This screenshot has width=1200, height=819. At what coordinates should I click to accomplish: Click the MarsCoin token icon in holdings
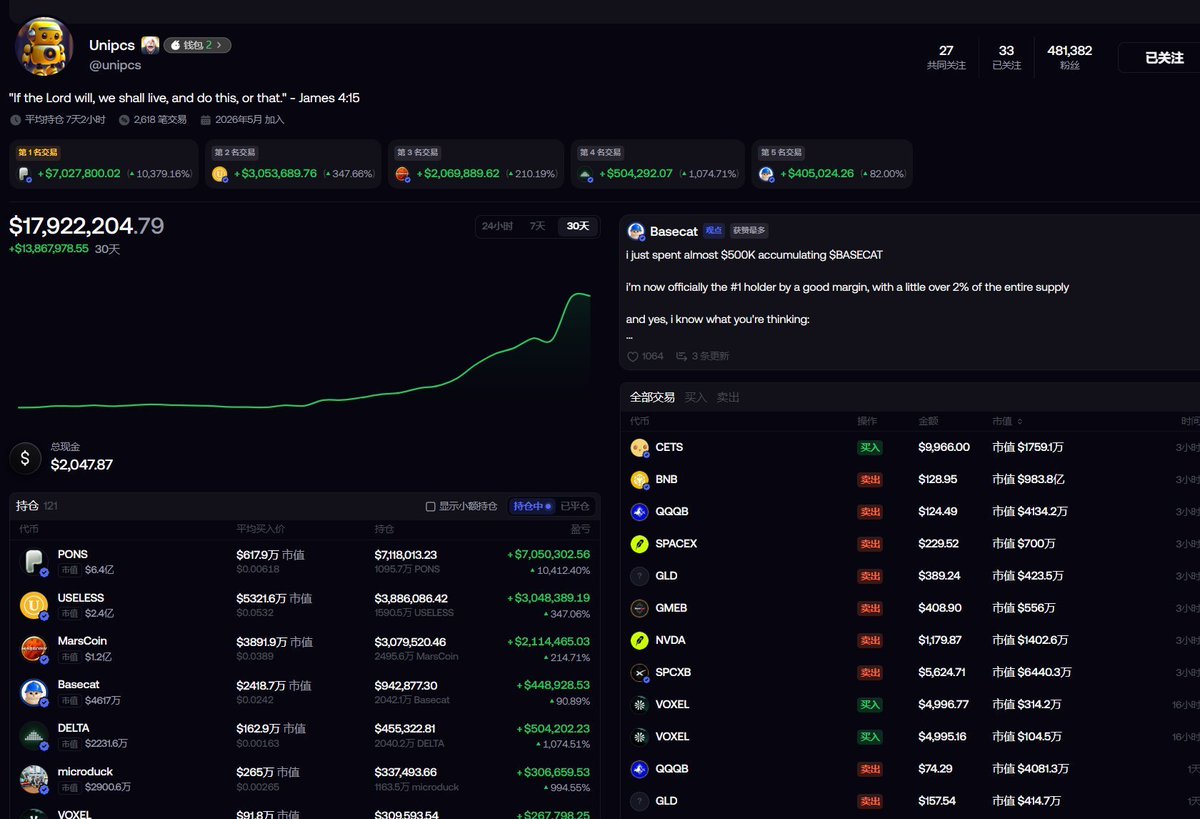[34, 648]
